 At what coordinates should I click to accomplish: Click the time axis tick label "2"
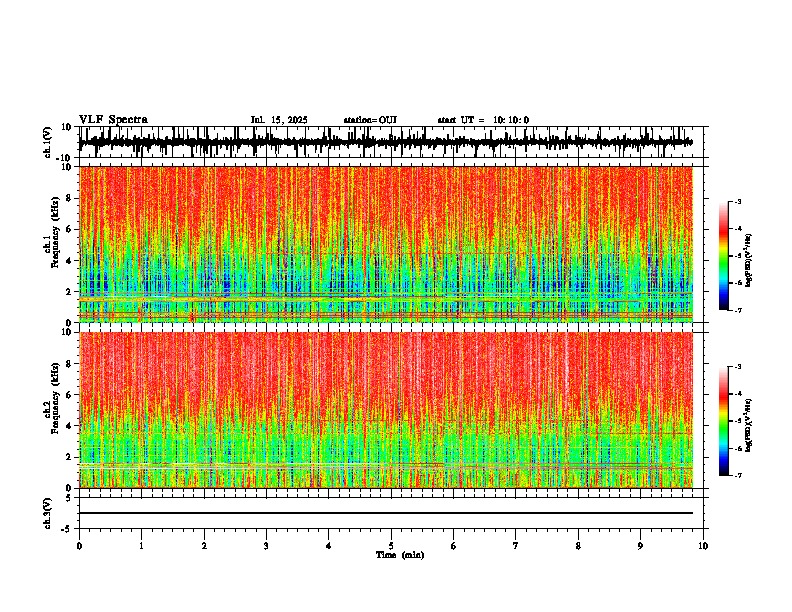(x=204, y=546)
